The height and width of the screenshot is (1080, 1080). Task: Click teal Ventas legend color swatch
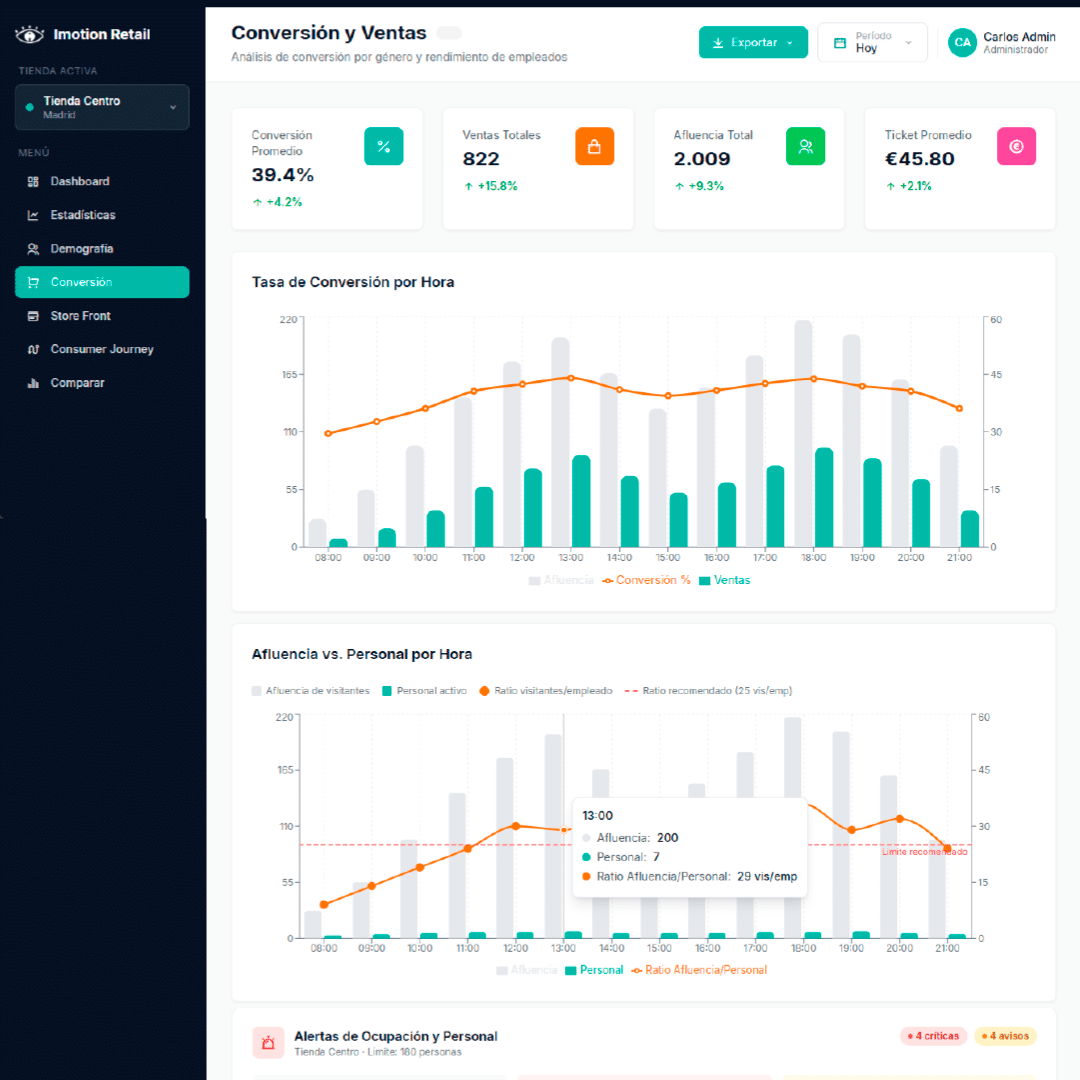point(705,580)
